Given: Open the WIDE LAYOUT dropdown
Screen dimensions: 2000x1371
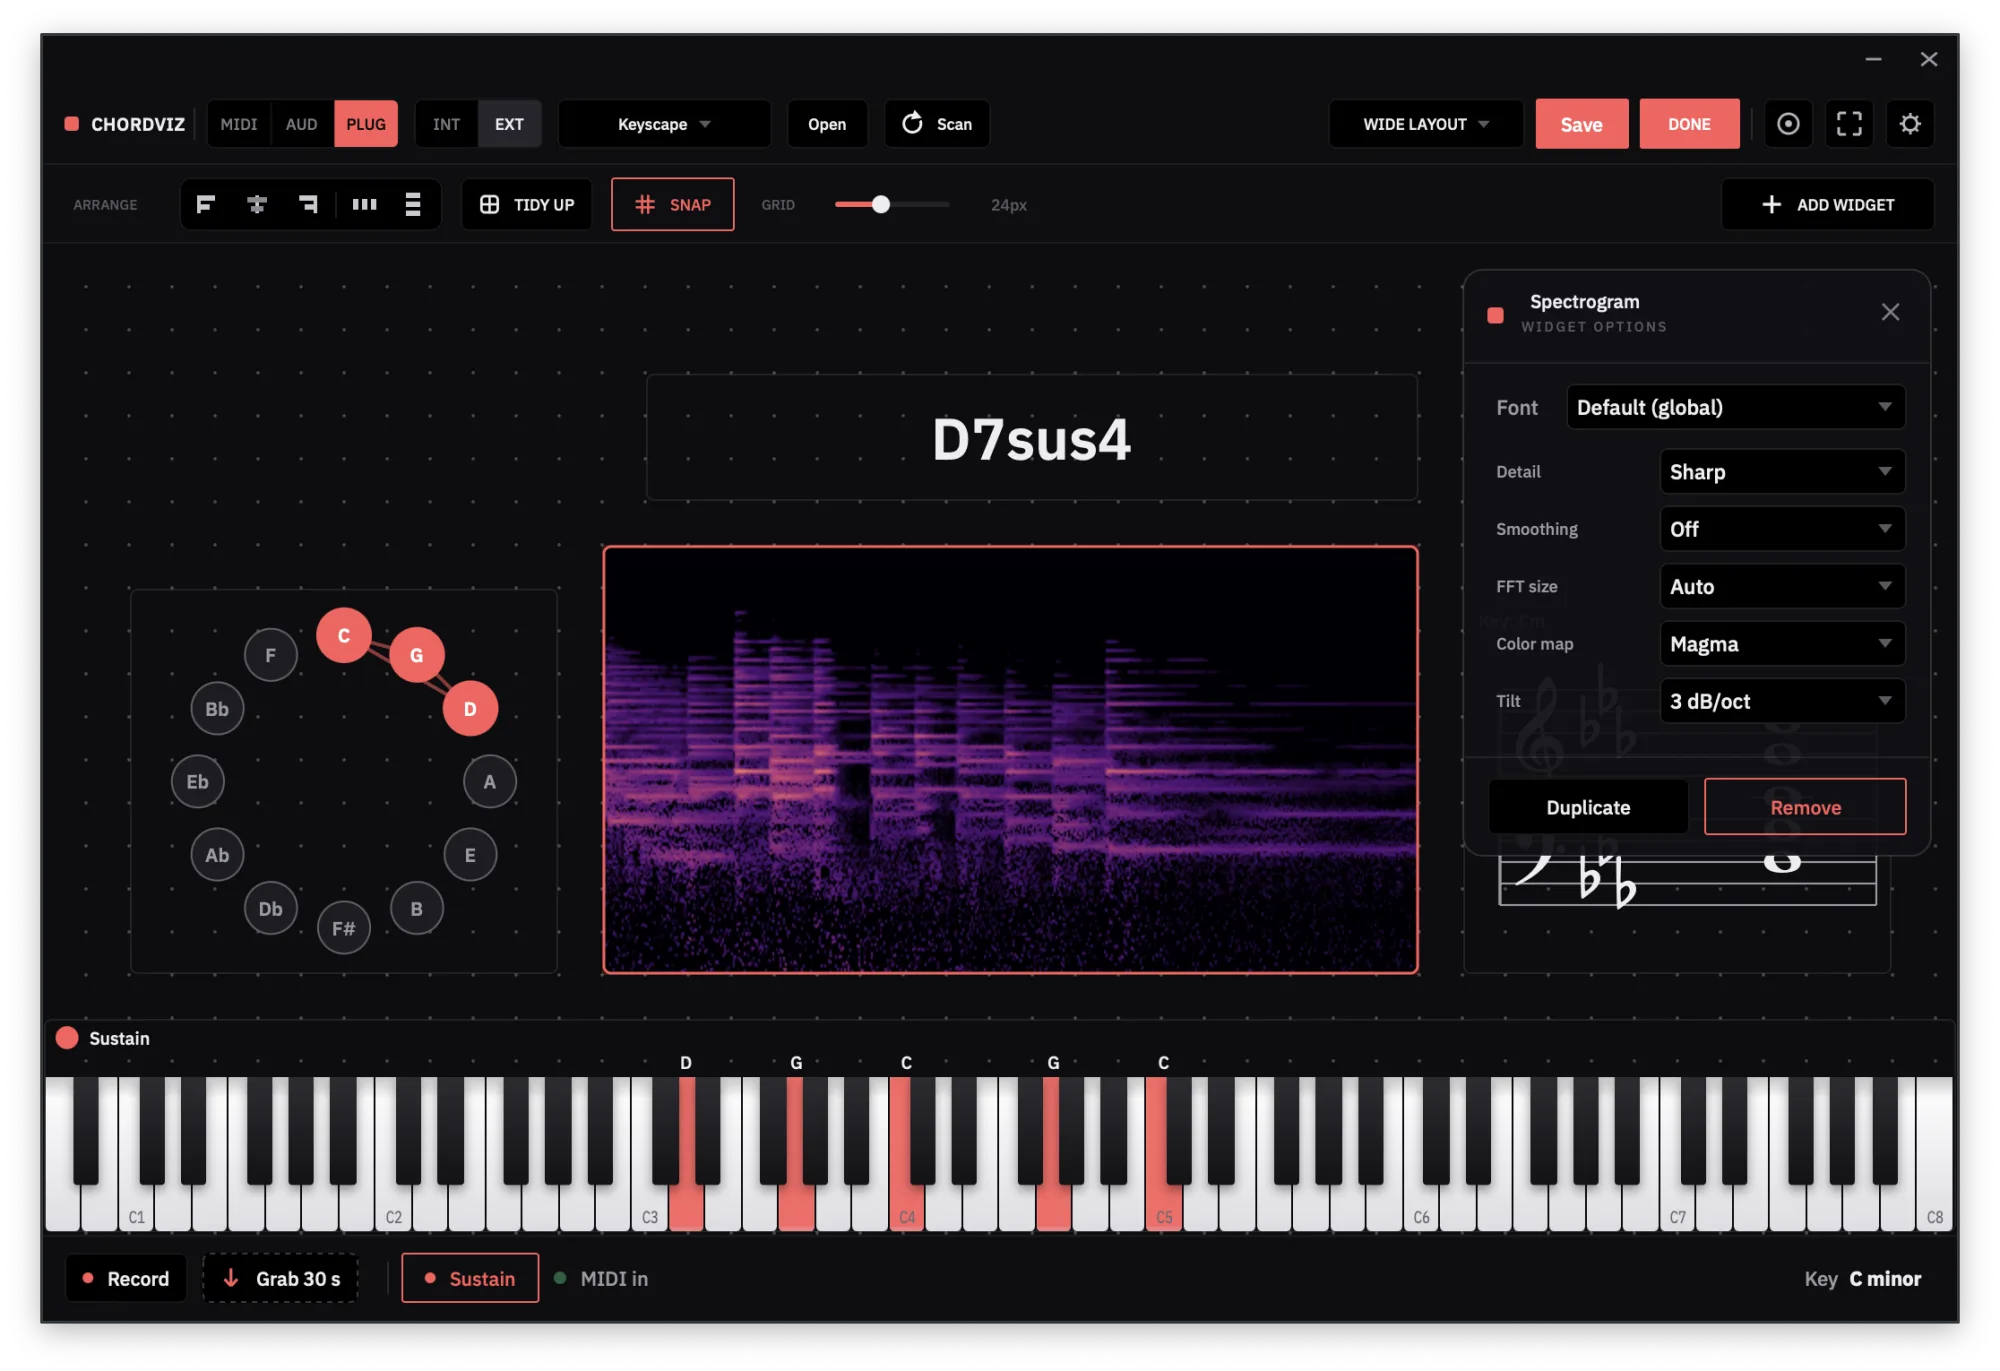Looking at the screenshot, I should (x=1425, y=124).
